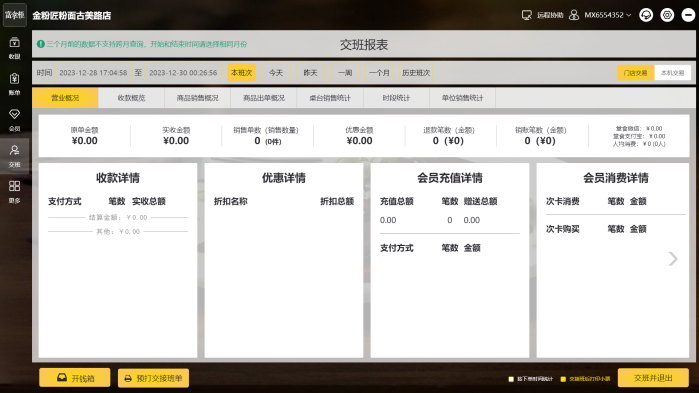Click the 收款详情 panel heading
Image resolution: width=699 pixels, height=393 pixels.
click(x=118, y=178)
